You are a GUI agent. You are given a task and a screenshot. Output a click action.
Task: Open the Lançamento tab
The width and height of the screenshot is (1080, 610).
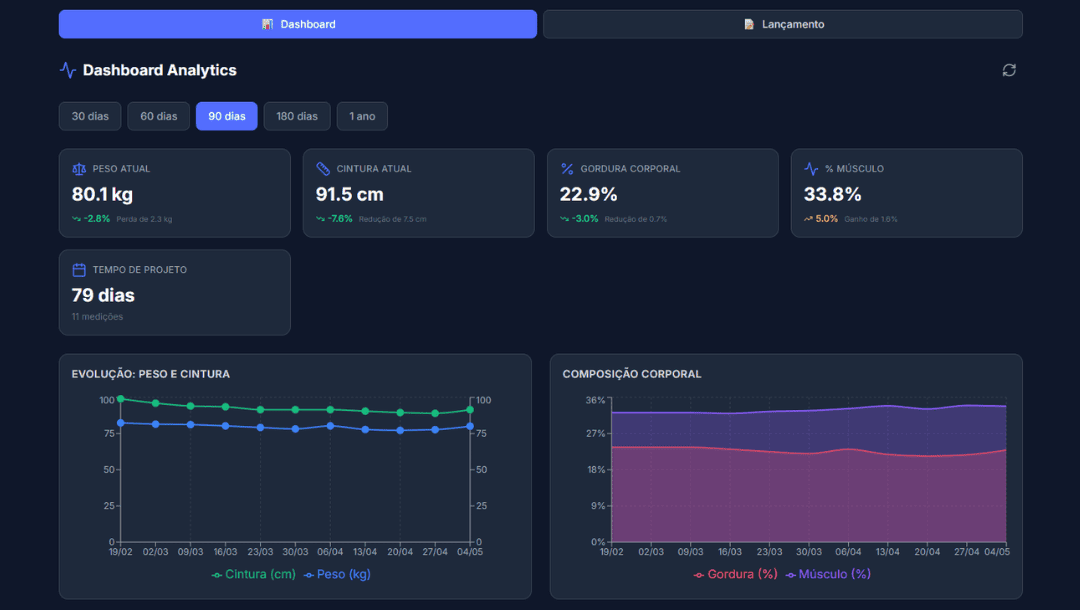click(782, 24)
